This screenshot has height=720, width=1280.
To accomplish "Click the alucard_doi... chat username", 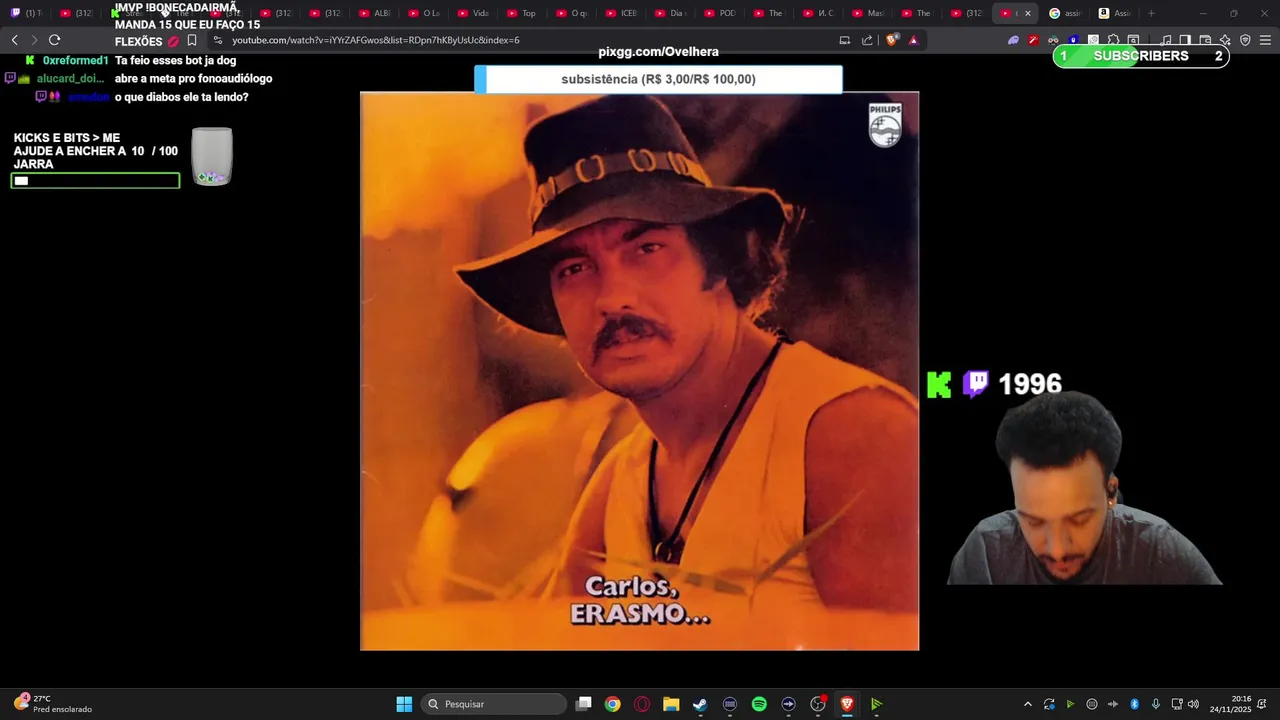I will point(70,79).
